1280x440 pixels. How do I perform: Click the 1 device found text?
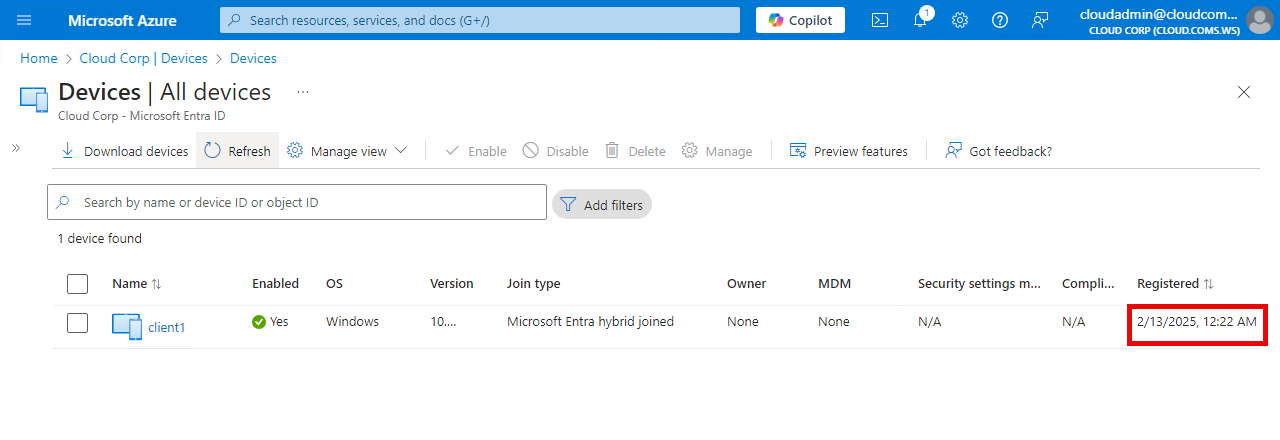(x=100, y=239)
